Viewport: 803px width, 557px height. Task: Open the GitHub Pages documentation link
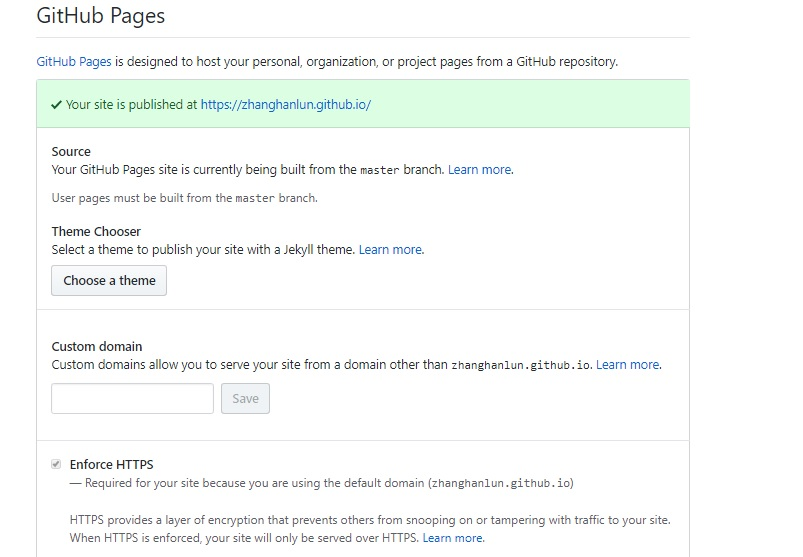click(x=74, y=62)
